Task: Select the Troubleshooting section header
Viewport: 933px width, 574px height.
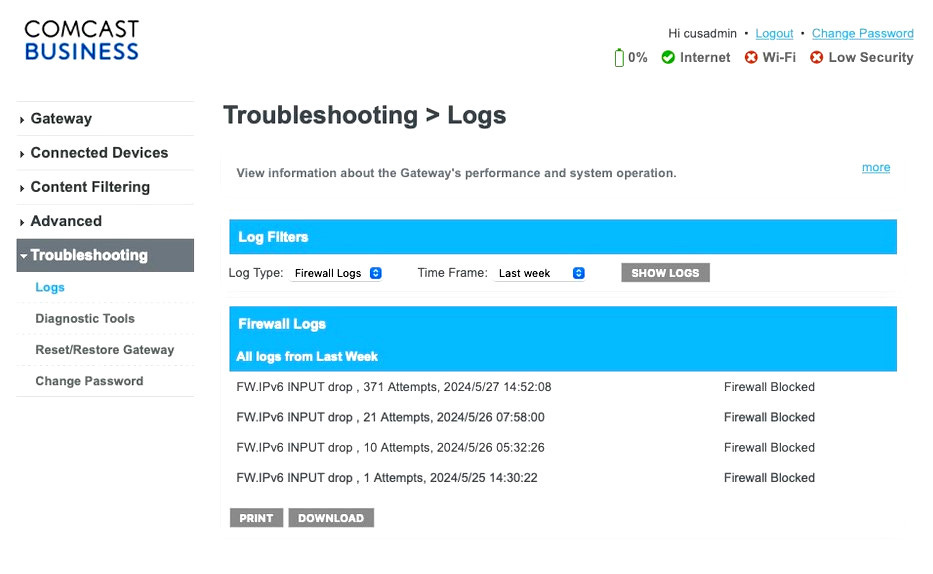Action: tap(105, 255)
